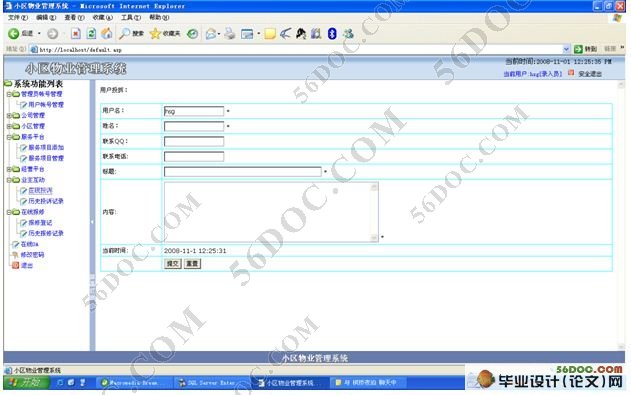Open the 历史投诉记录 link
Image resolution: width=631 pixels, height=395 pixels.
tap(46, 201)
